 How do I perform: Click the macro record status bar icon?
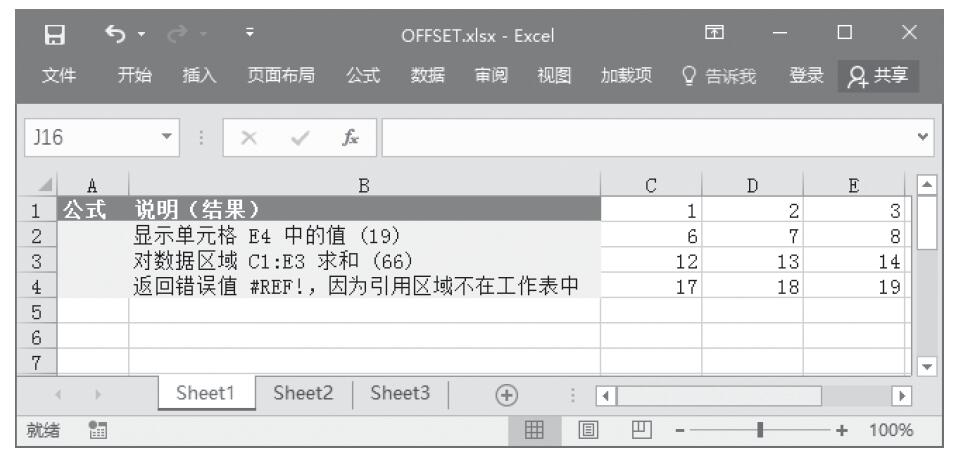click(98, 430)
